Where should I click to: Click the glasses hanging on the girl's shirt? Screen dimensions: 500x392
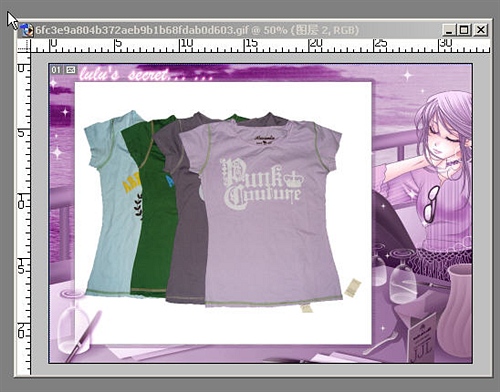point(432,204)
